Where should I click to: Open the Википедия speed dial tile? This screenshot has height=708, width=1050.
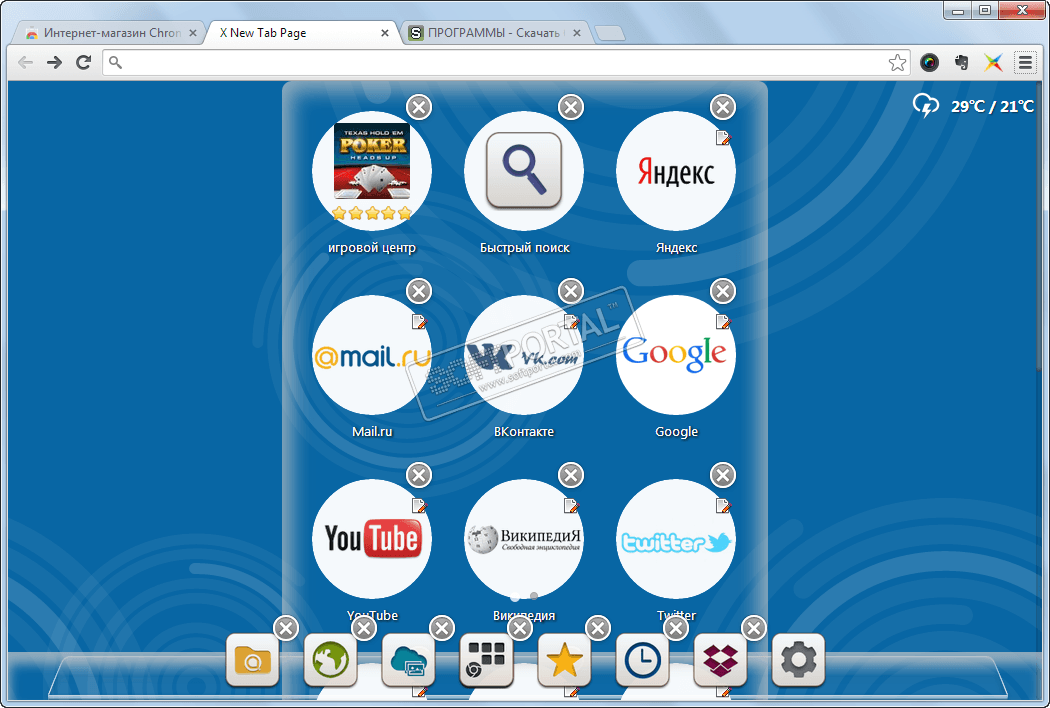[524, 539]
